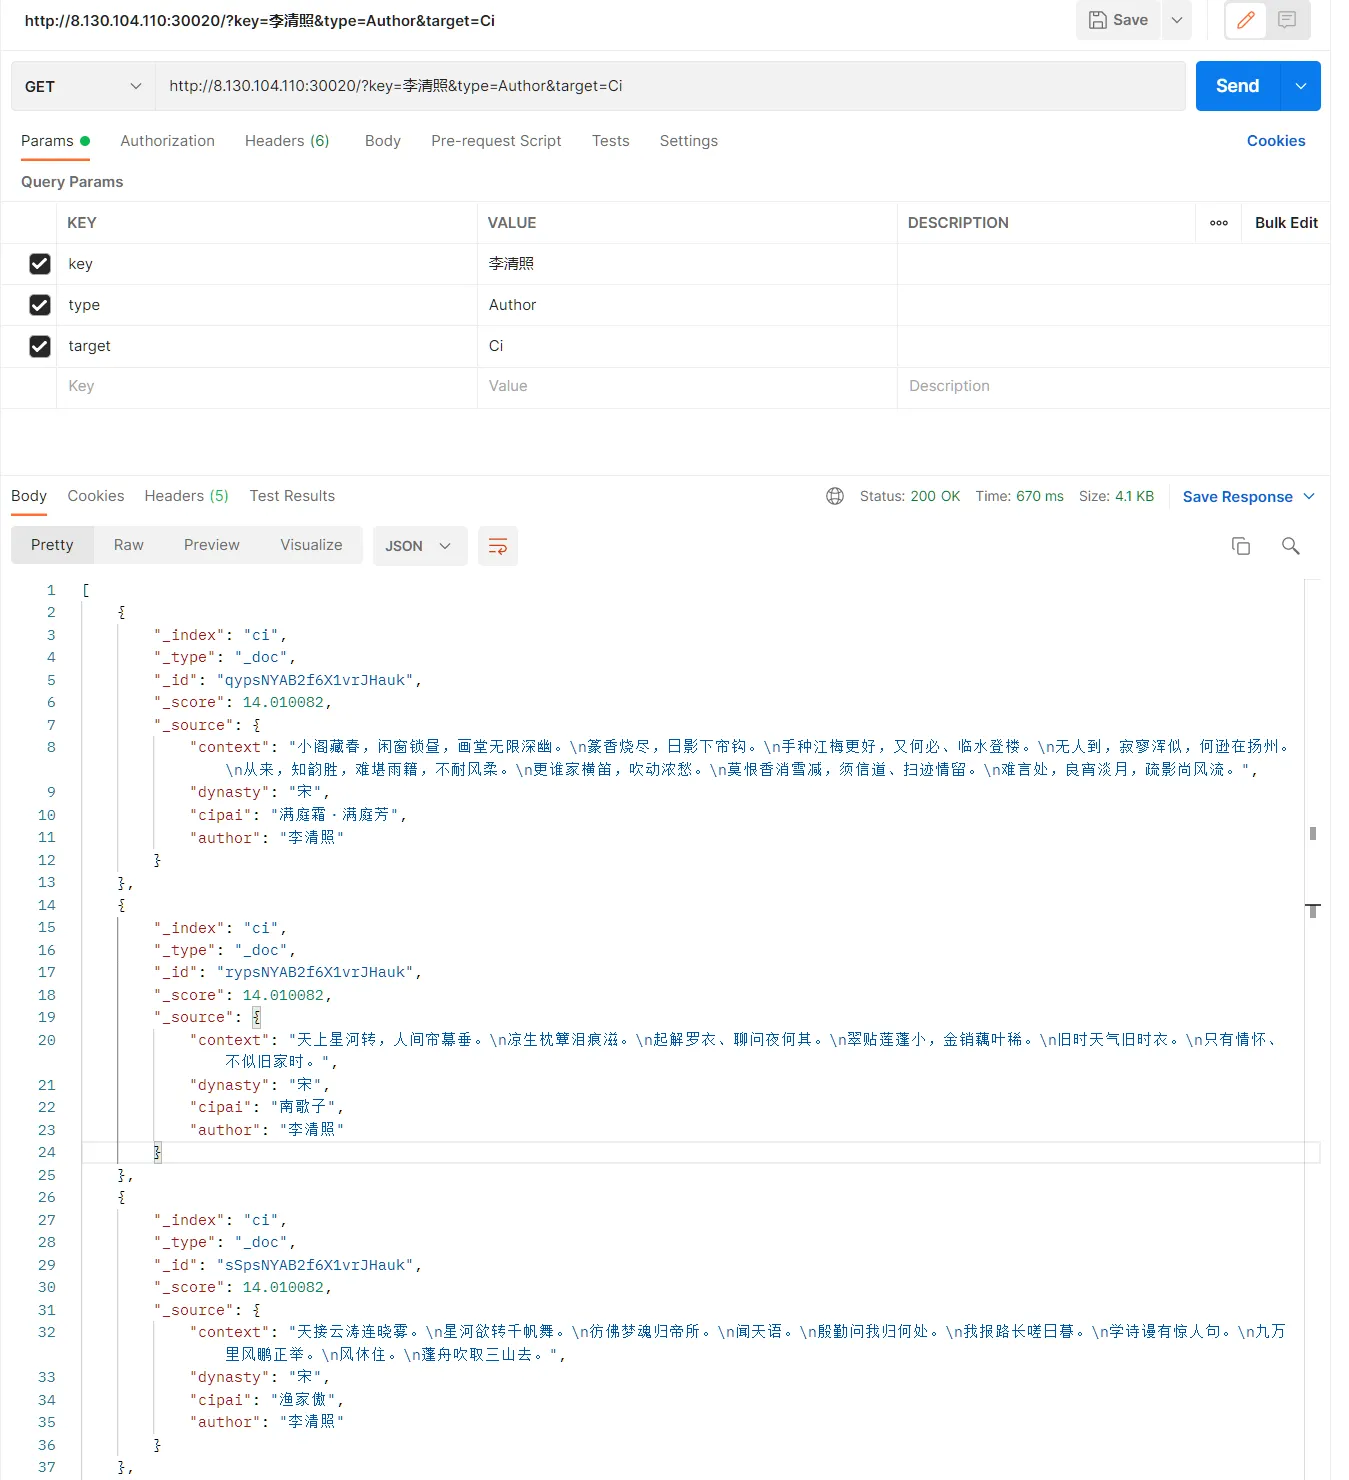Click the 'type' key cell
This screenshot has width=1349, height=1480.
pos(267,305)
